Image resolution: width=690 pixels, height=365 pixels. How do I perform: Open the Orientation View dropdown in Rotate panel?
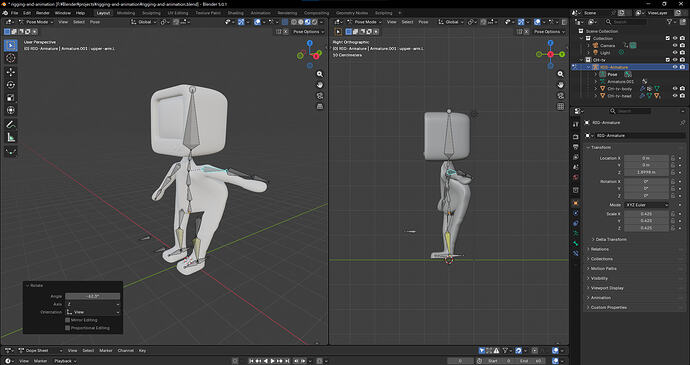93,312
